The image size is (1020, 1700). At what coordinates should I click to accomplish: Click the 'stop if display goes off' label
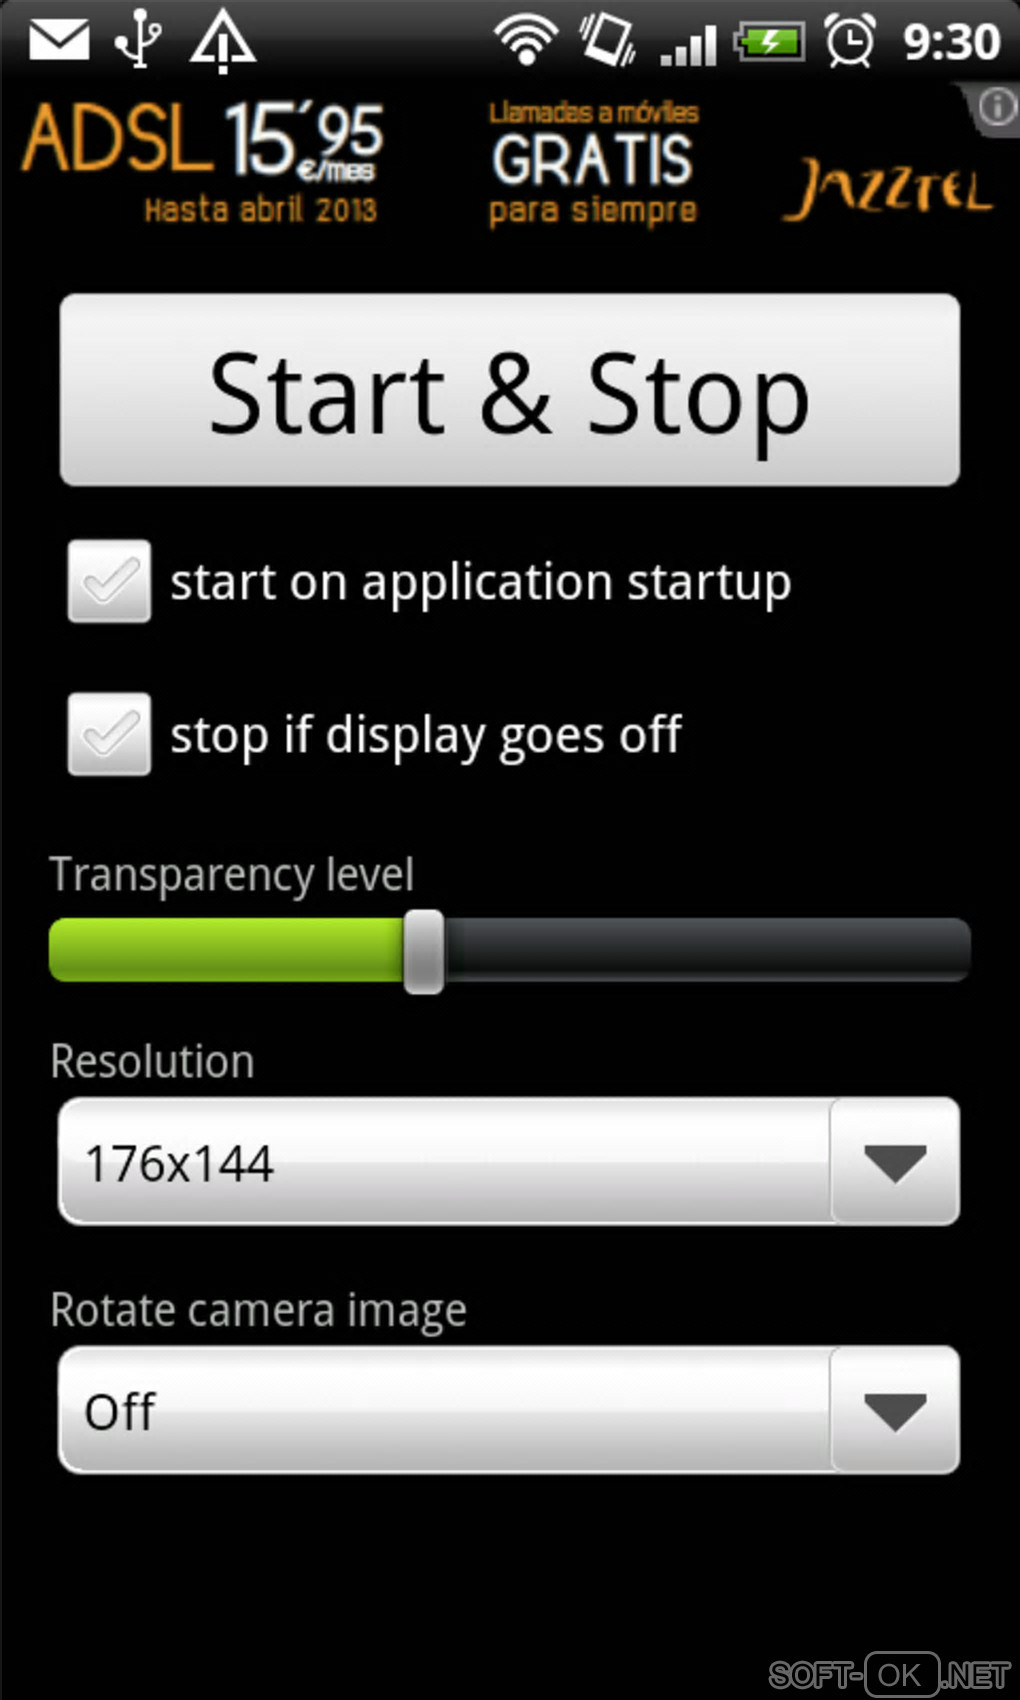tap(426, 736)
